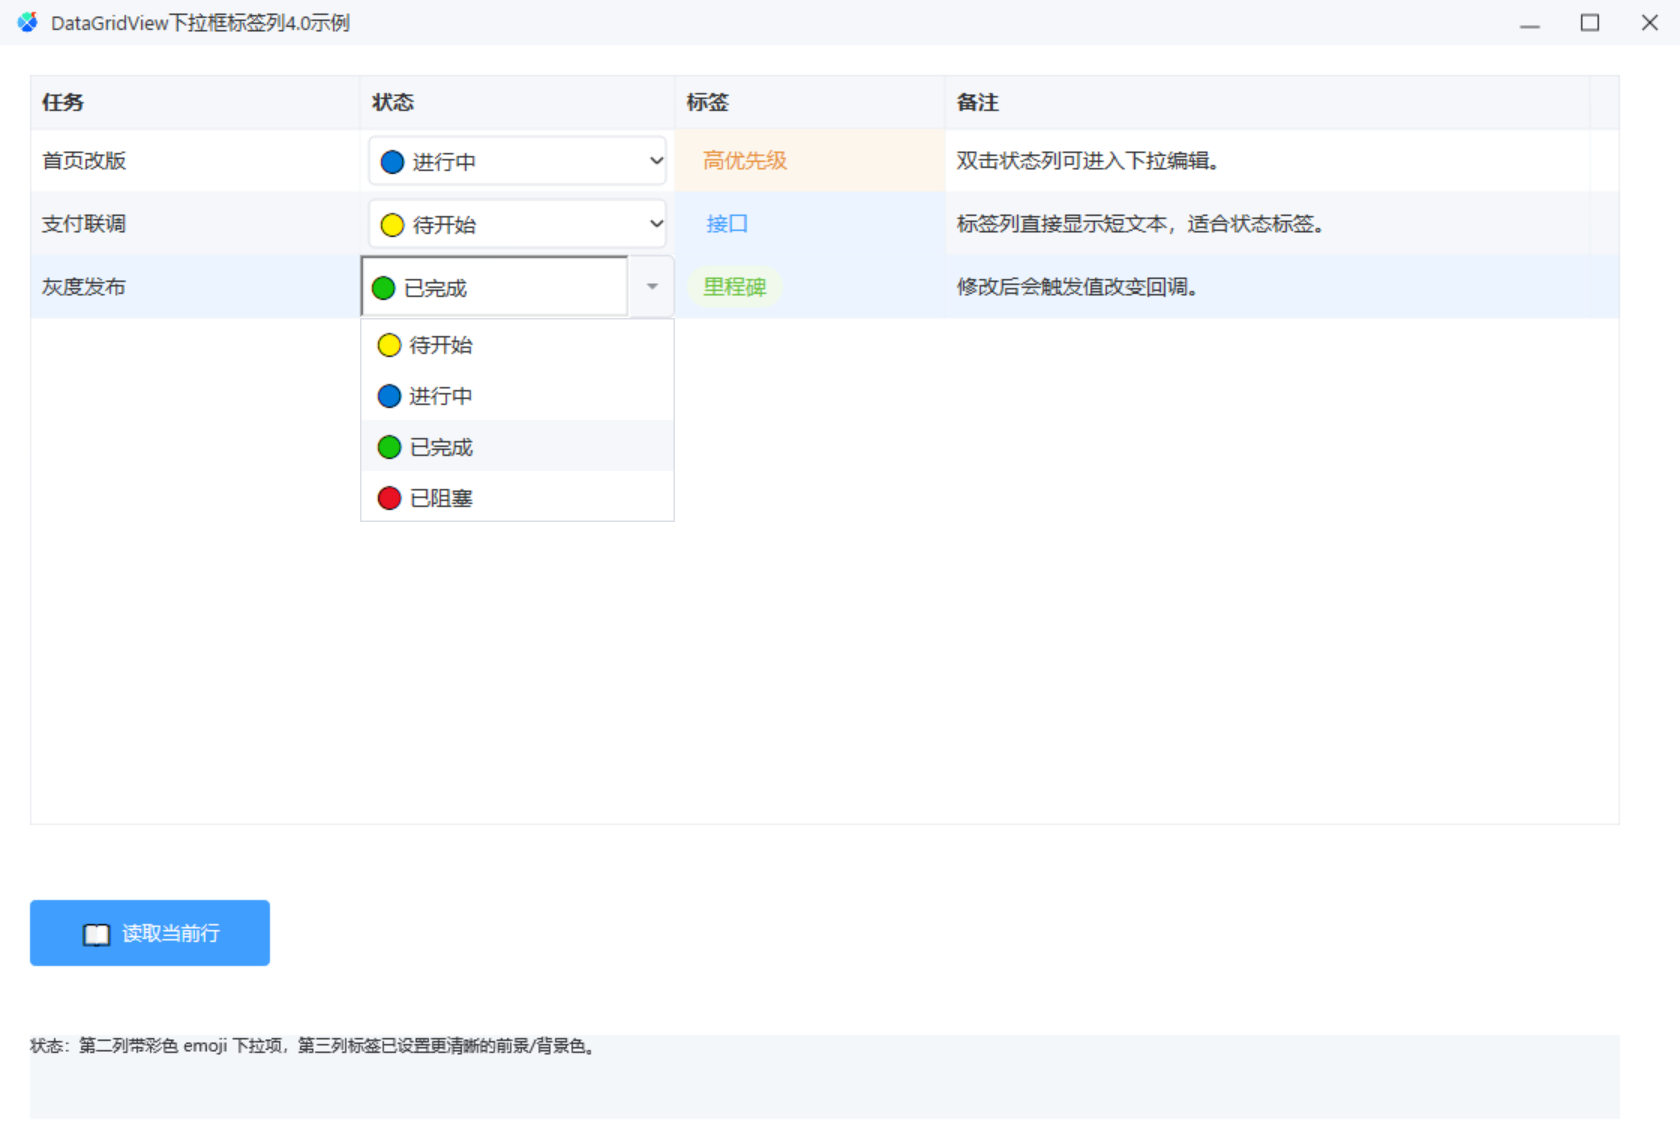Select the 支付联调 task cell

click(x=195, y=224)
